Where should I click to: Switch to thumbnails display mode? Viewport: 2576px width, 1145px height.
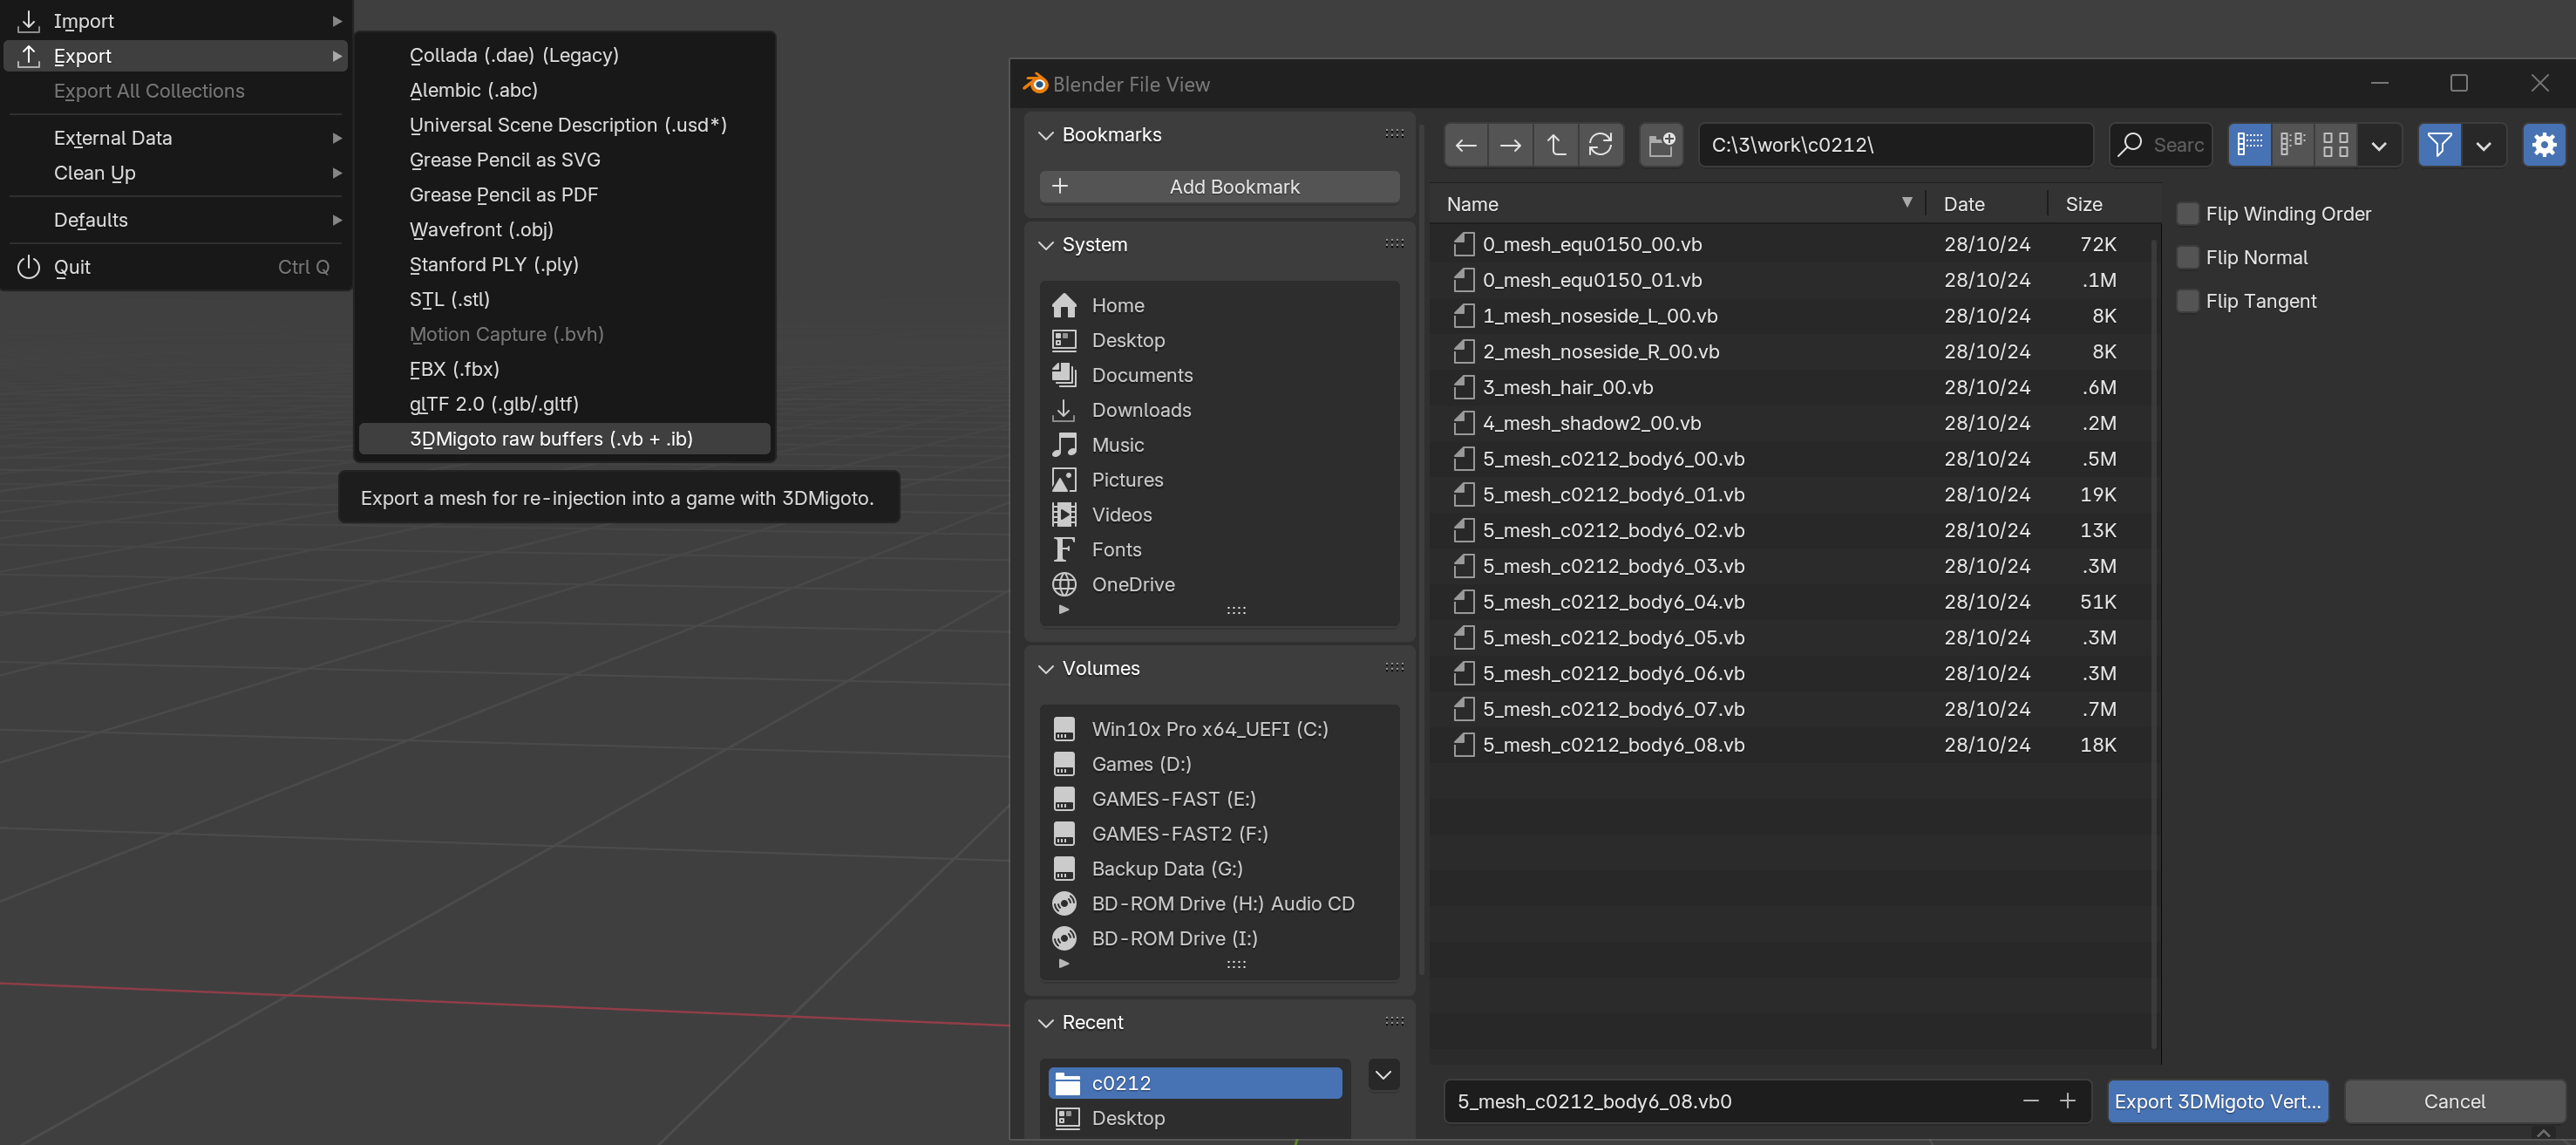(2335, 145)
